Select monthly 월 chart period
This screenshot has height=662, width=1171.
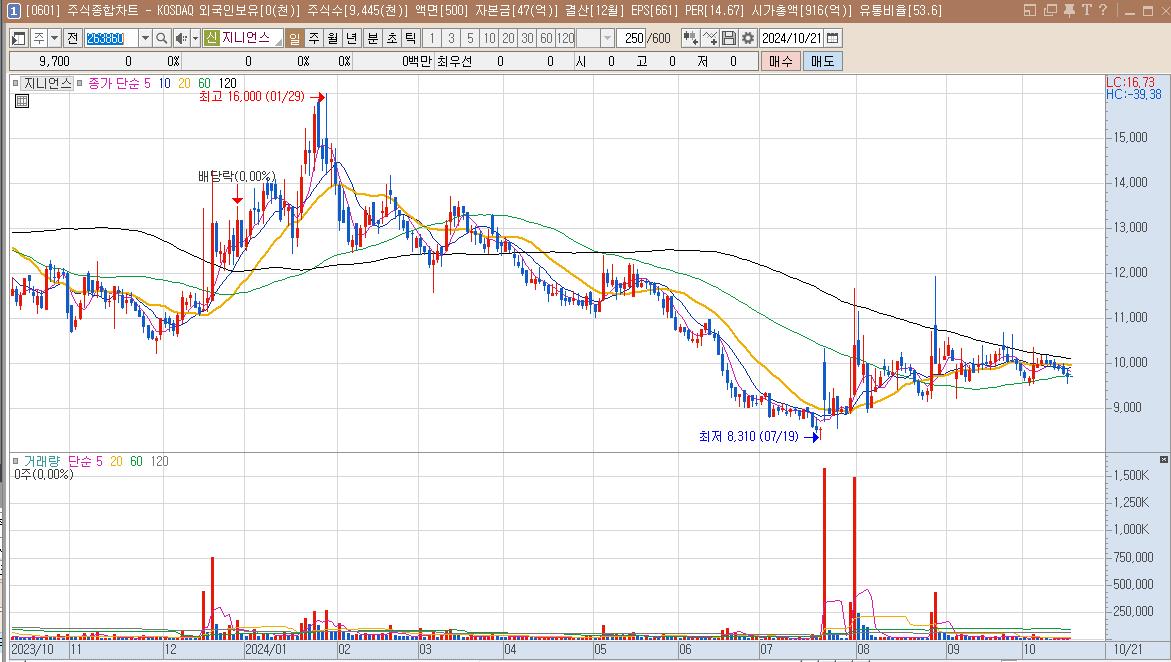332,38
